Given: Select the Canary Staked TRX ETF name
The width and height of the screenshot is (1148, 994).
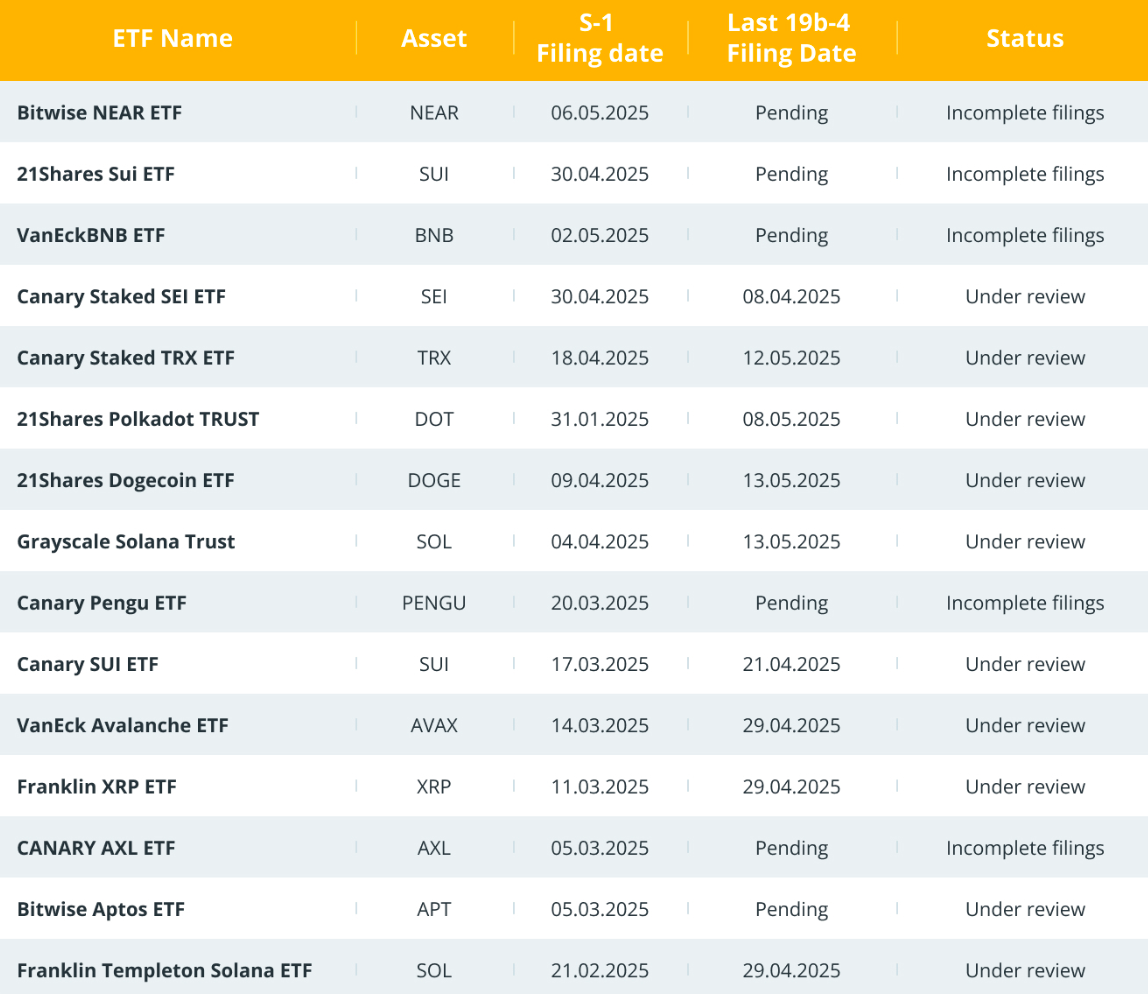Looking at the screenshot, I should (126, 358).
